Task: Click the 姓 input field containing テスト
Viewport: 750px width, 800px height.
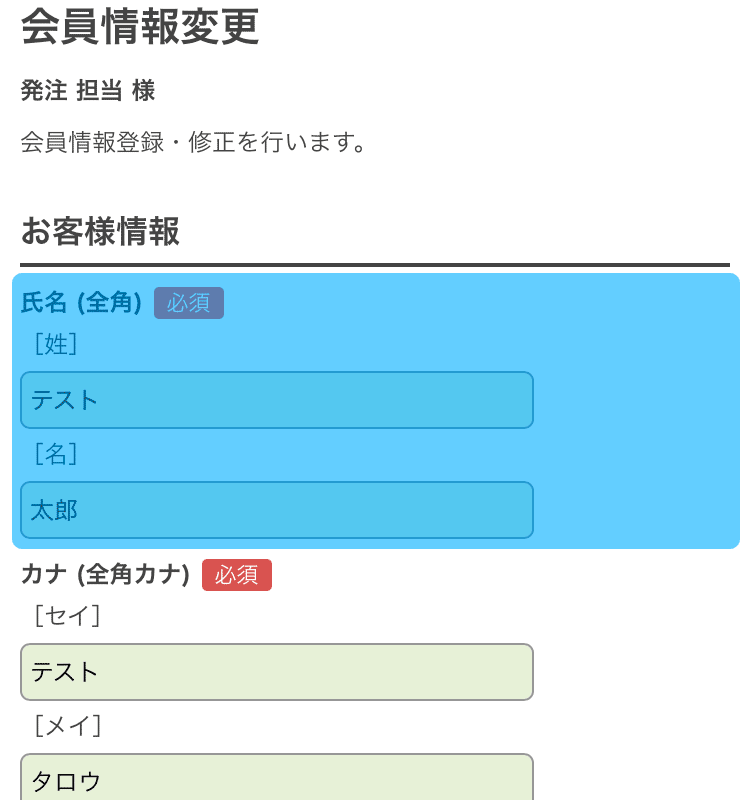Action: (276, 400)
